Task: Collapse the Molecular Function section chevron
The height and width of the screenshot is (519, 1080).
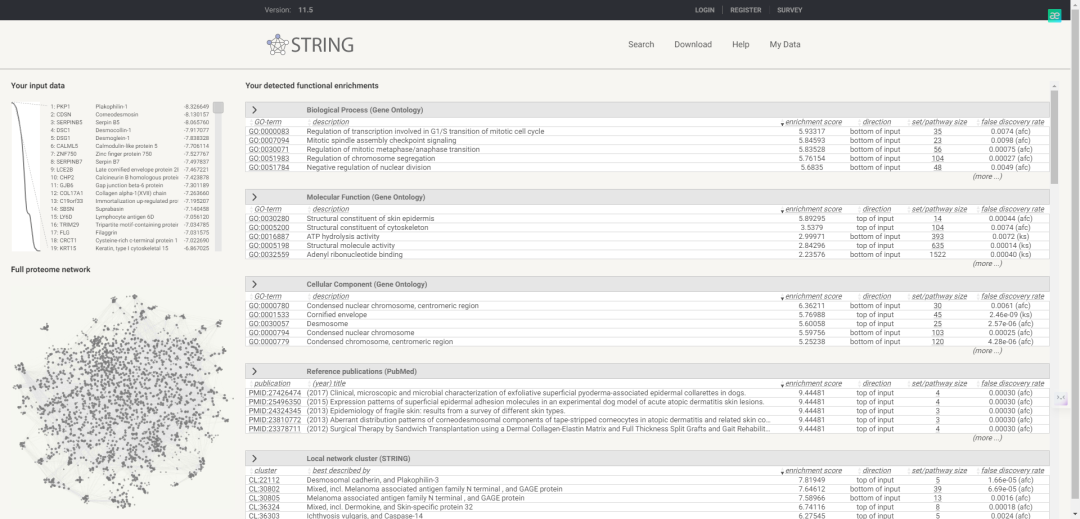Action: coord(254,197)
